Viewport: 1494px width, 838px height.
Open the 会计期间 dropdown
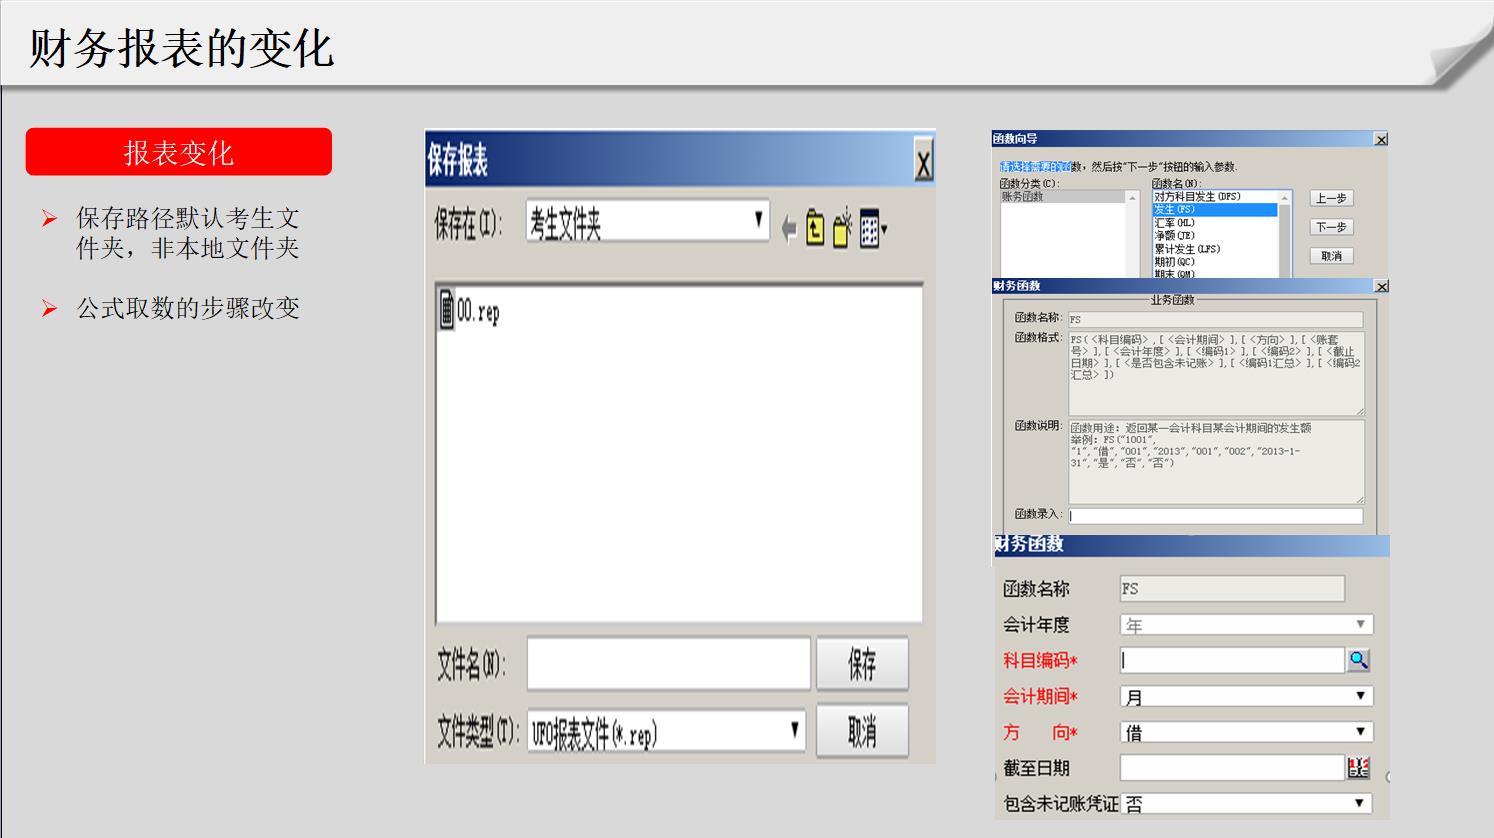1360,696
